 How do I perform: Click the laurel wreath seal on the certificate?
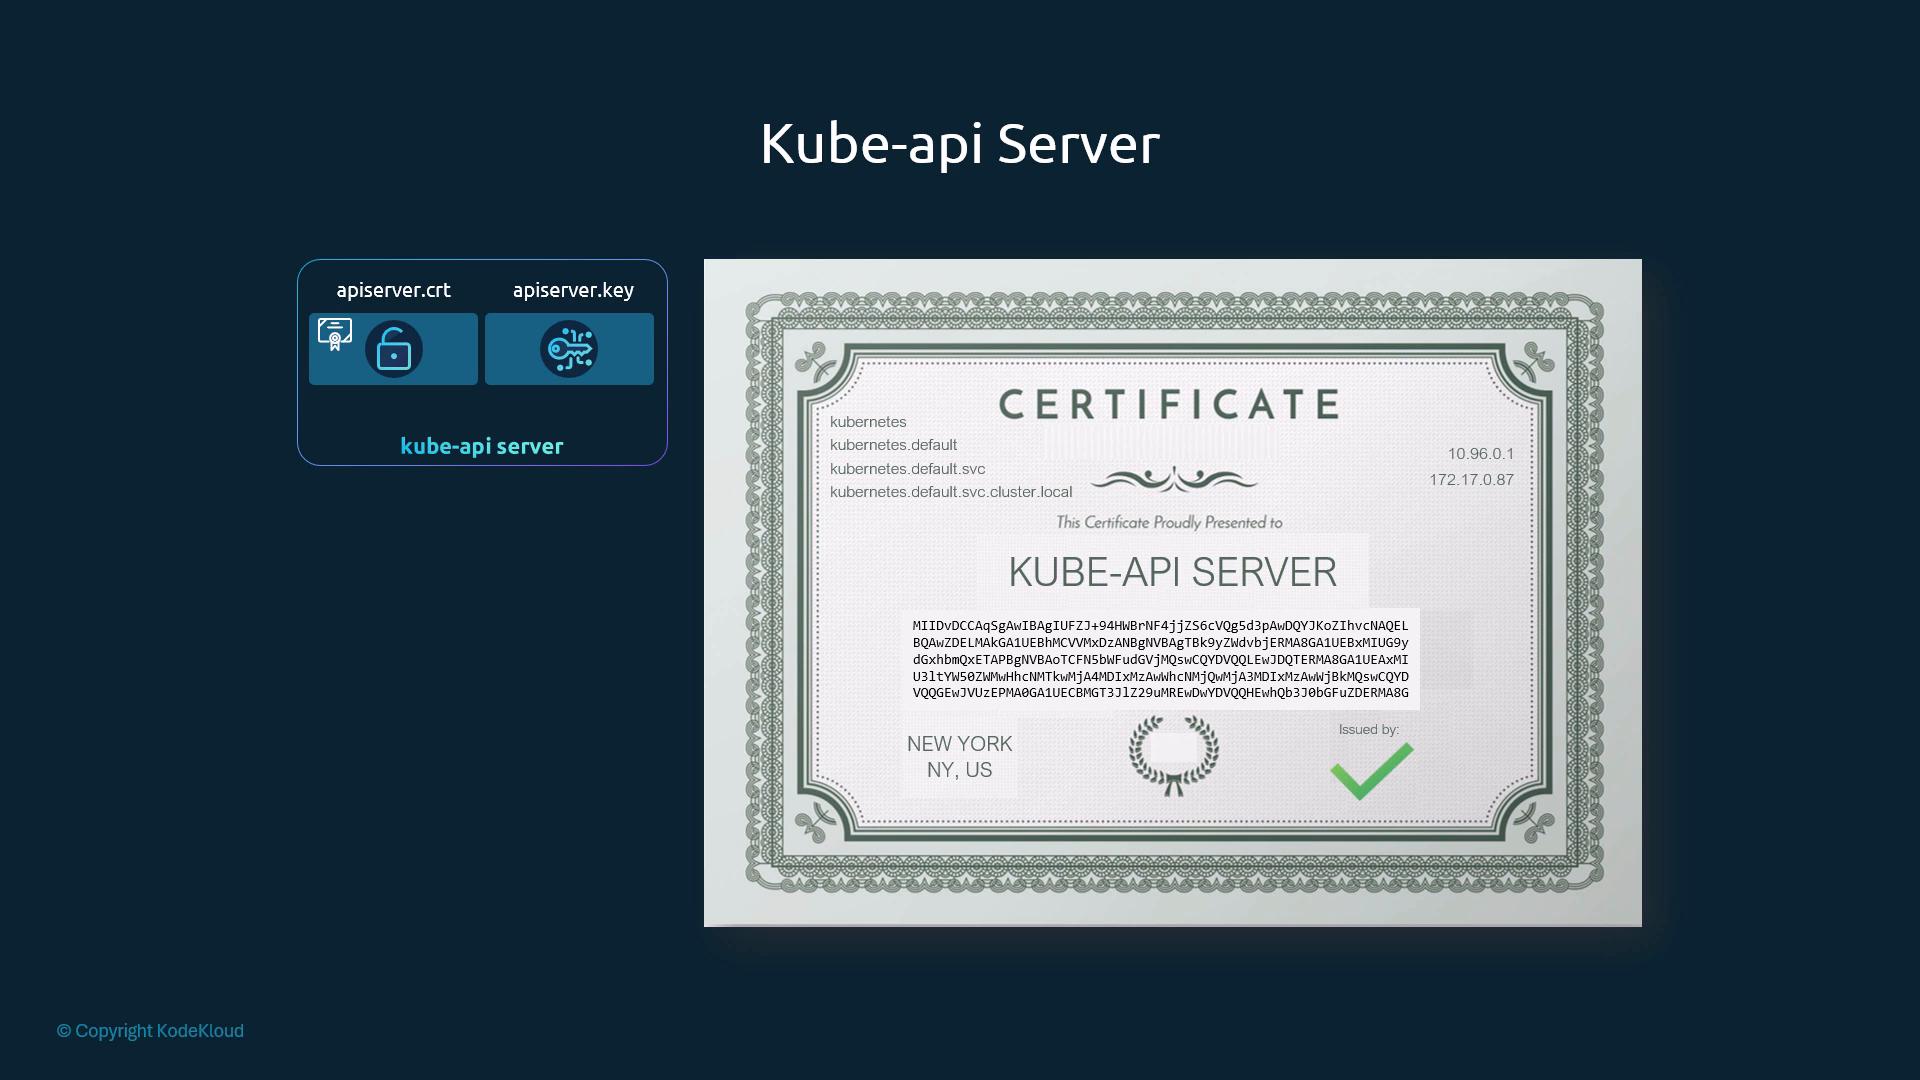(1174, 754)
